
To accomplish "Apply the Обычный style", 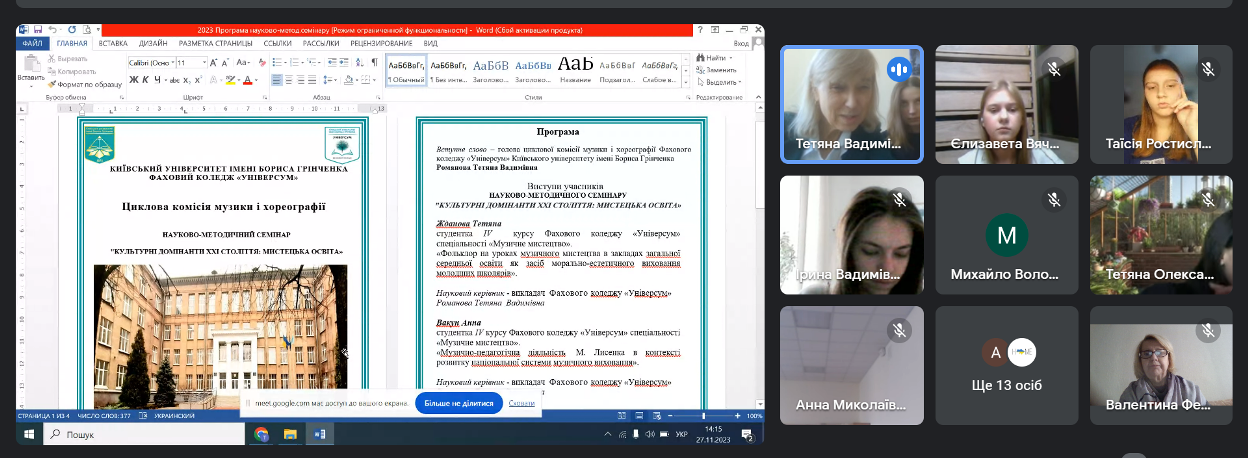I will pyautogui.click(x=406, y=71).
